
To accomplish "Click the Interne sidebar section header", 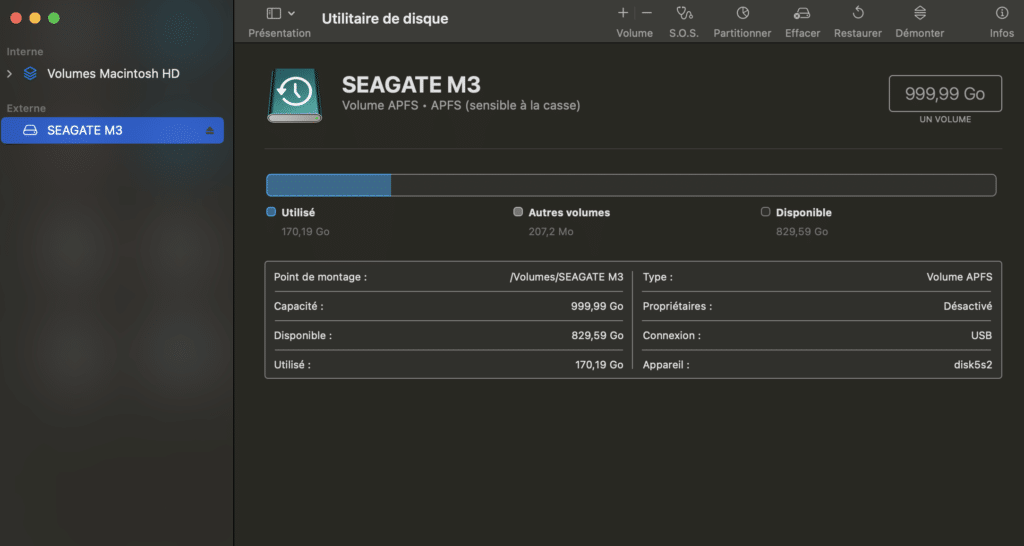I will click(x=25, y=52).
